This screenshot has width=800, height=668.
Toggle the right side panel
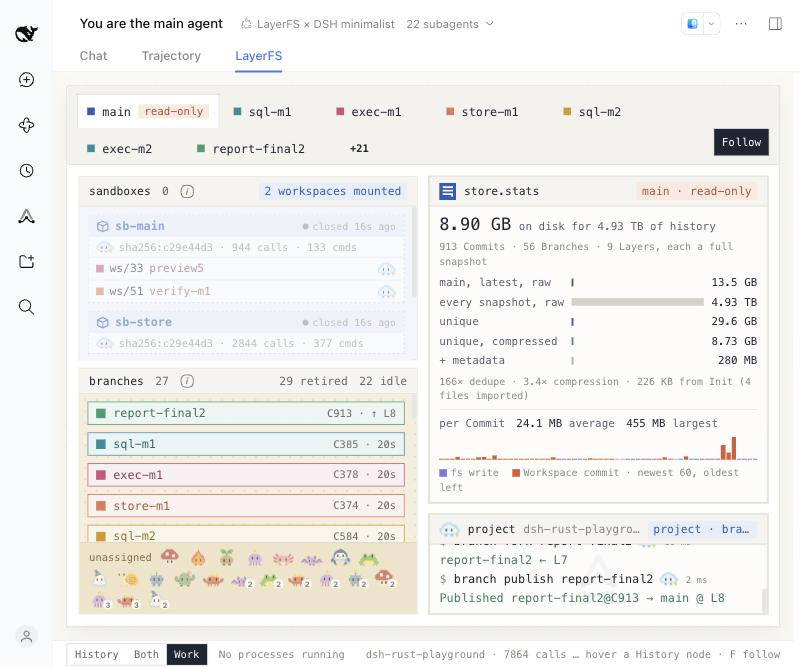point(775,23)
